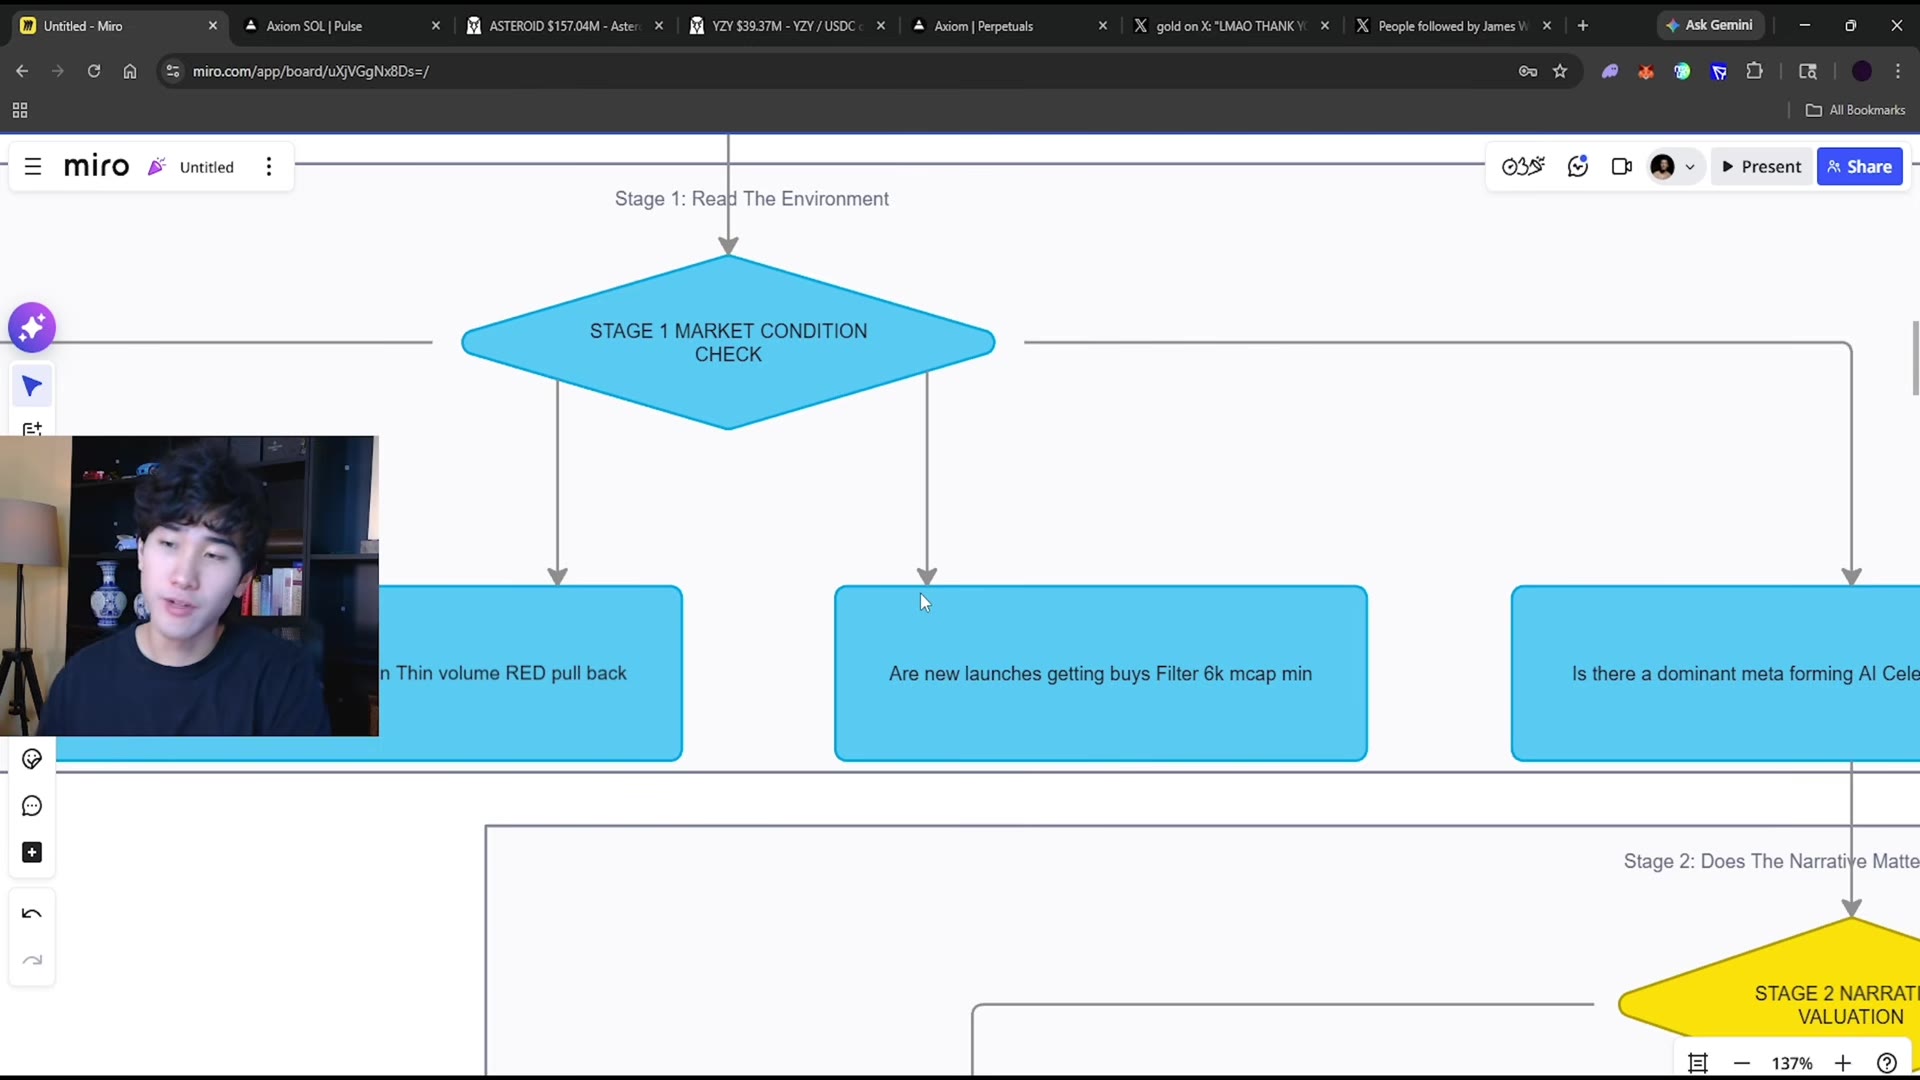The width and height of the screenshot is (1920, 1080).
Task: Start video call camera icon
Action: tap(1622, 167)
